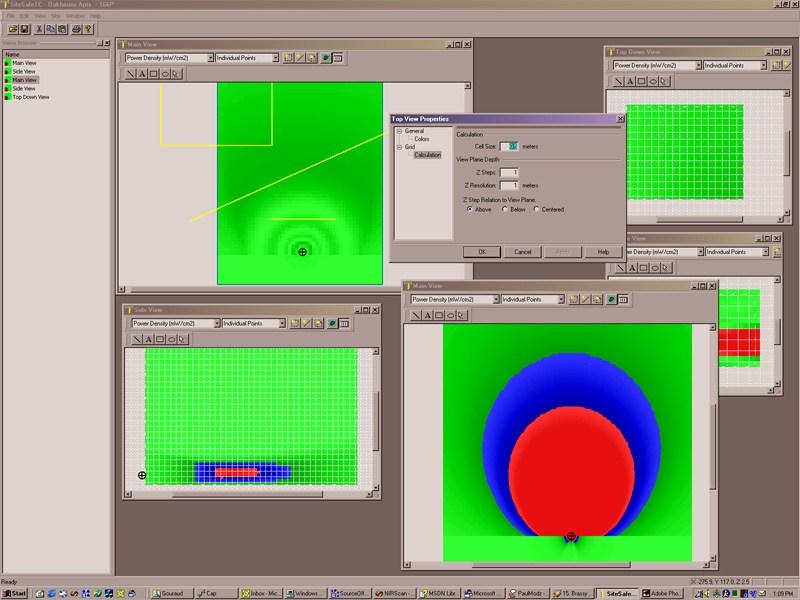Select Line tool in Top Down View window

pyautogui.click(x=618, y=81)
